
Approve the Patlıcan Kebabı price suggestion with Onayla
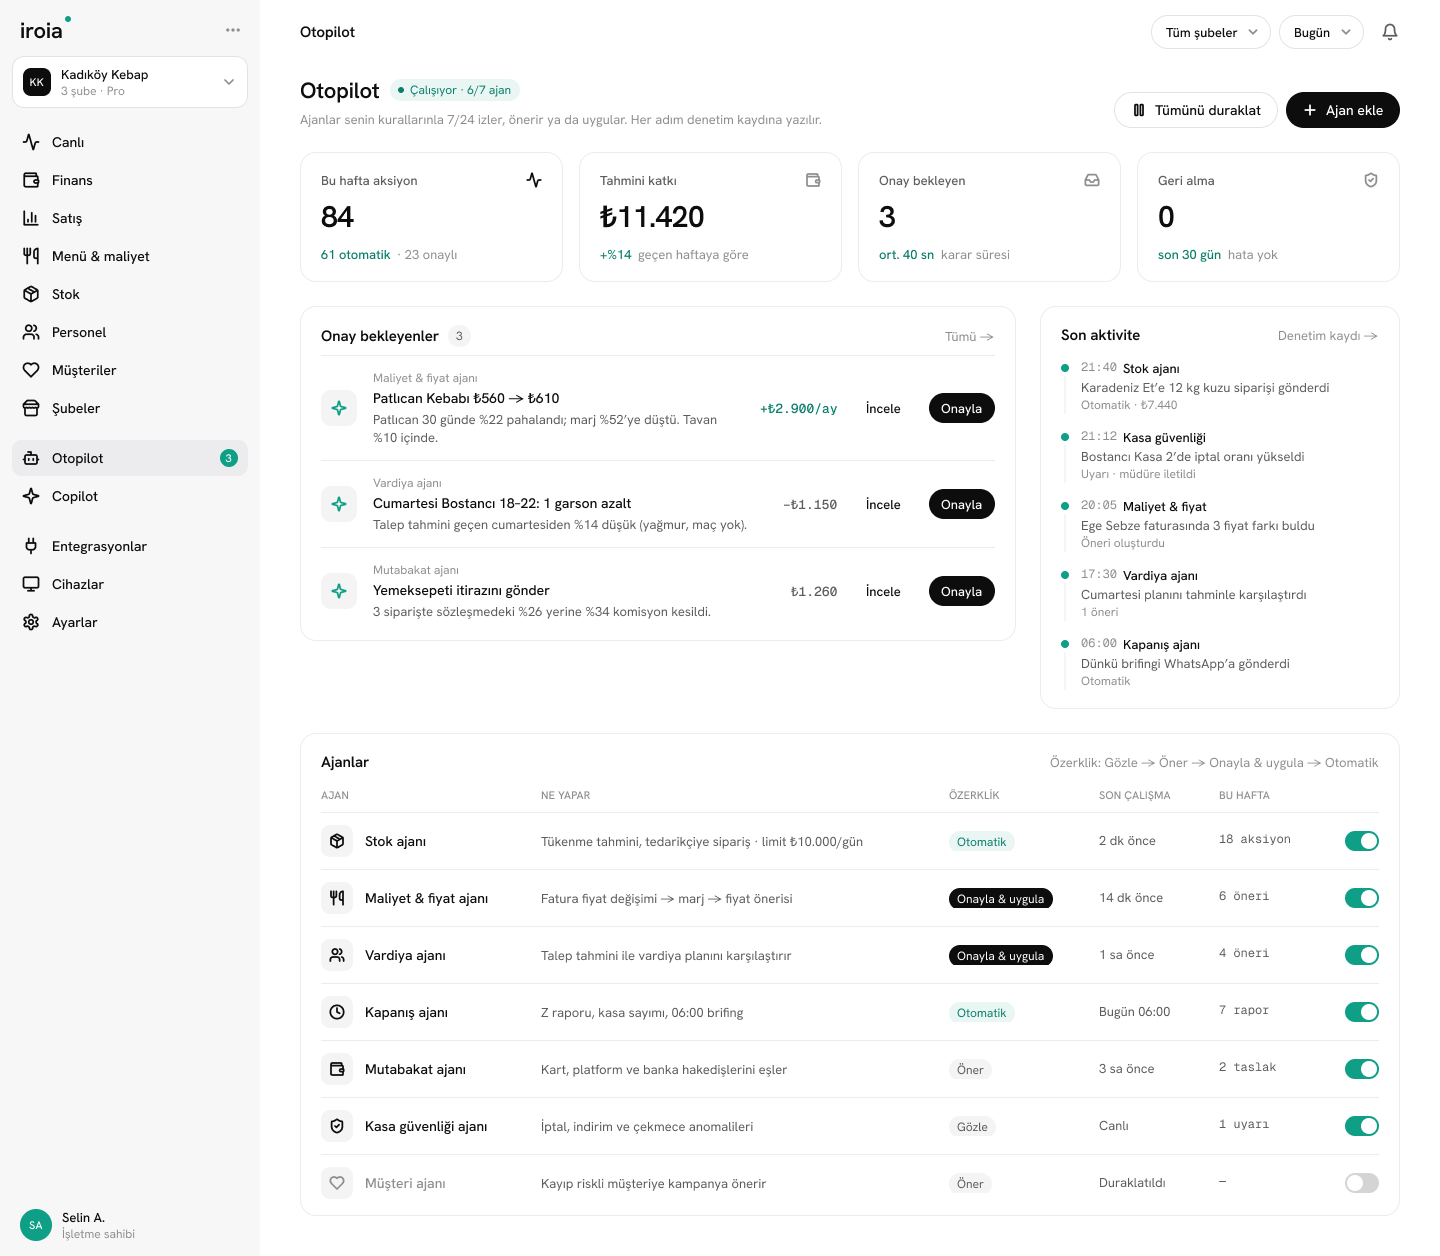click(x=961, y=408)
